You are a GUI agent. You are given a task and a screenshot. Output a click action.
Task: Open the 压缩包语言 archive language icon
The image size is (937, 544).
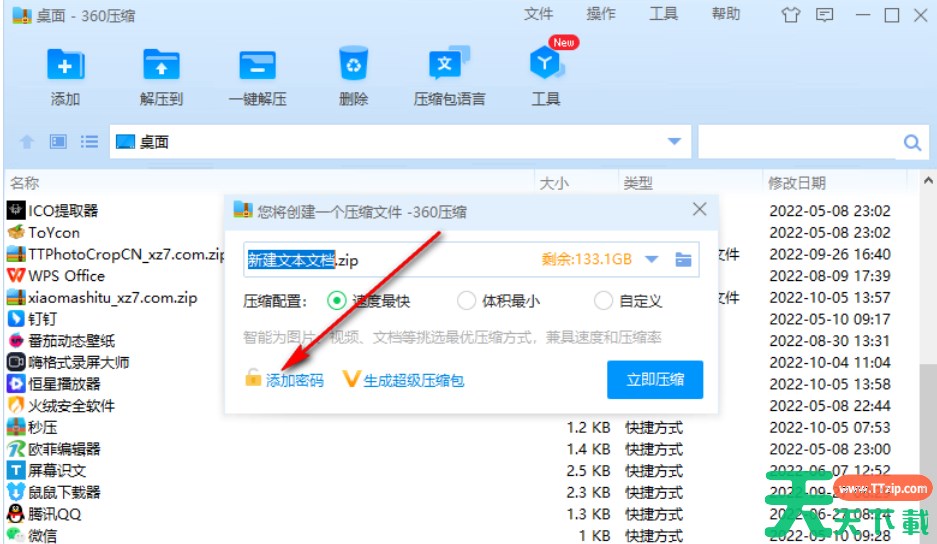click(449, 66)
